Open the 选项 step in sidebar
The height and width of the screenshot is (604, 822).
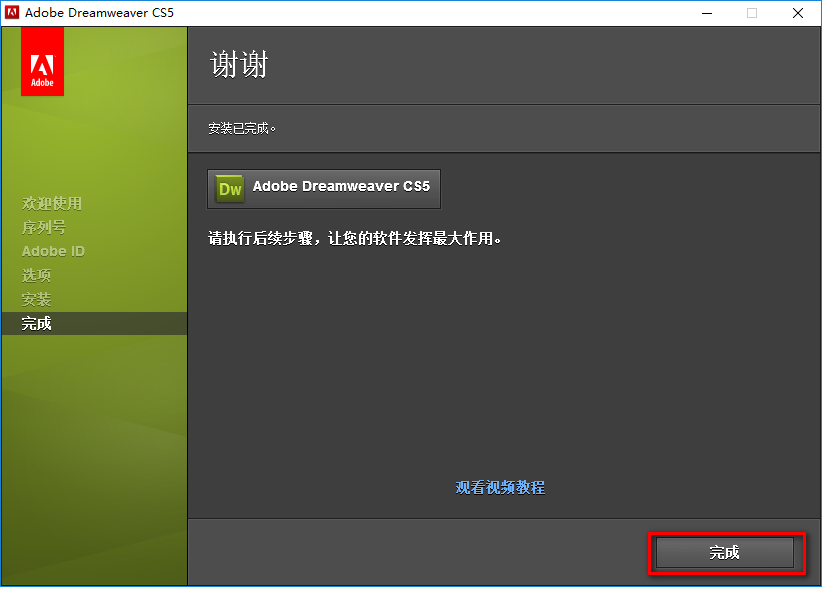click(37, 275)
